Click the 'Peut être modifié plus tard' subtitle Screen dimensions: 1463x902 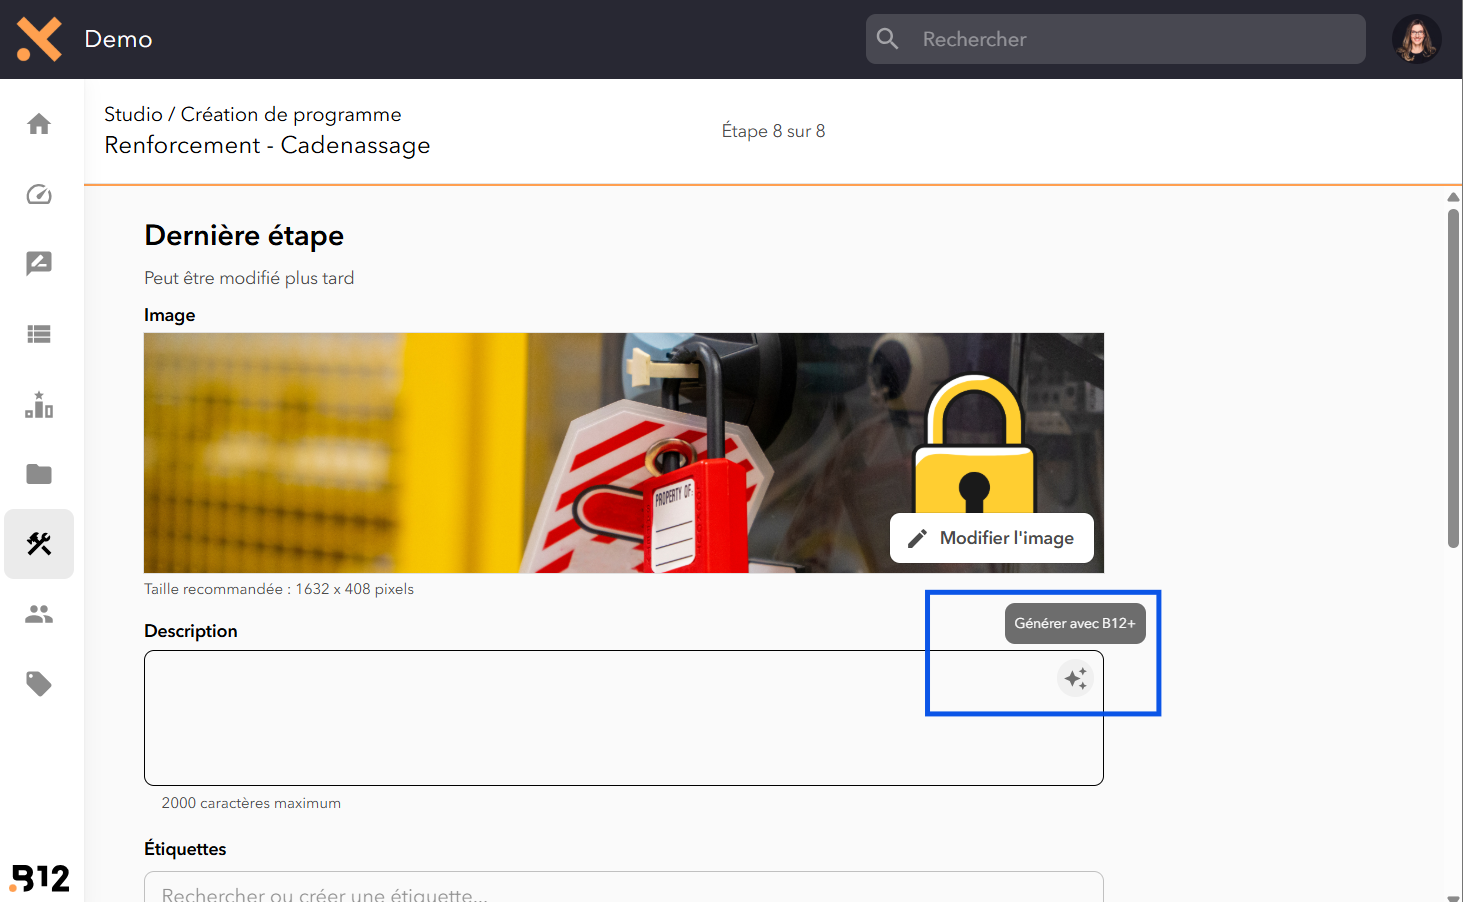tap(249, 278)
